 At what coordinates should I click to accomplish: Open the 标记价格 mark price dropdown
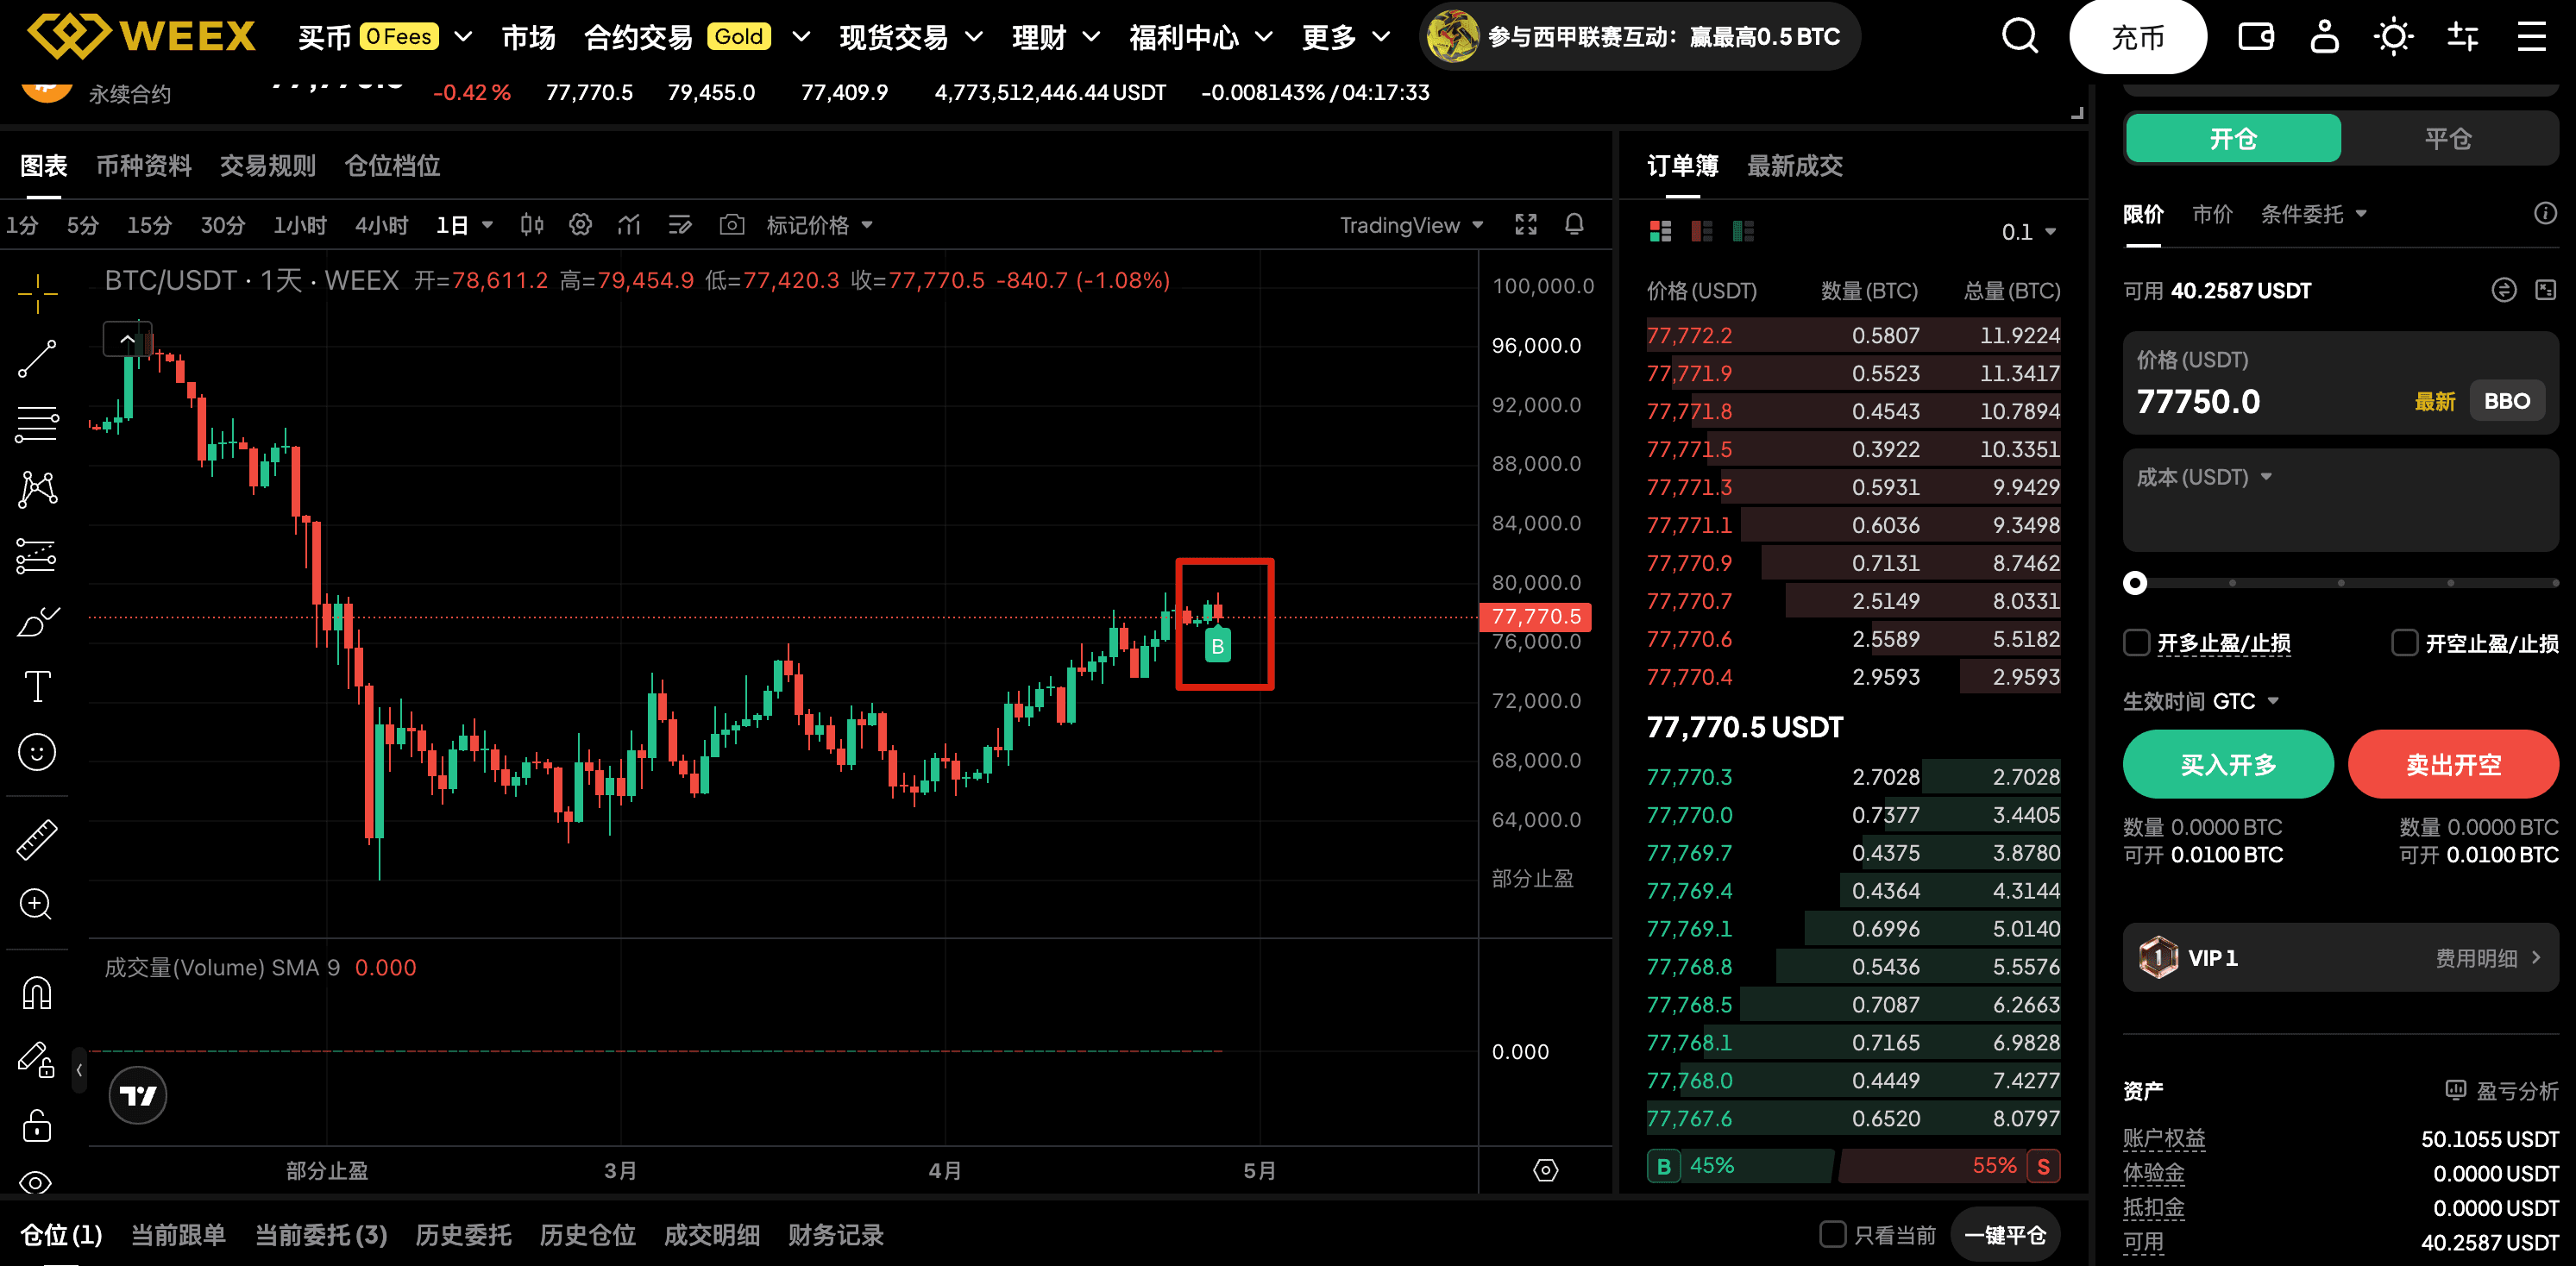820,225
